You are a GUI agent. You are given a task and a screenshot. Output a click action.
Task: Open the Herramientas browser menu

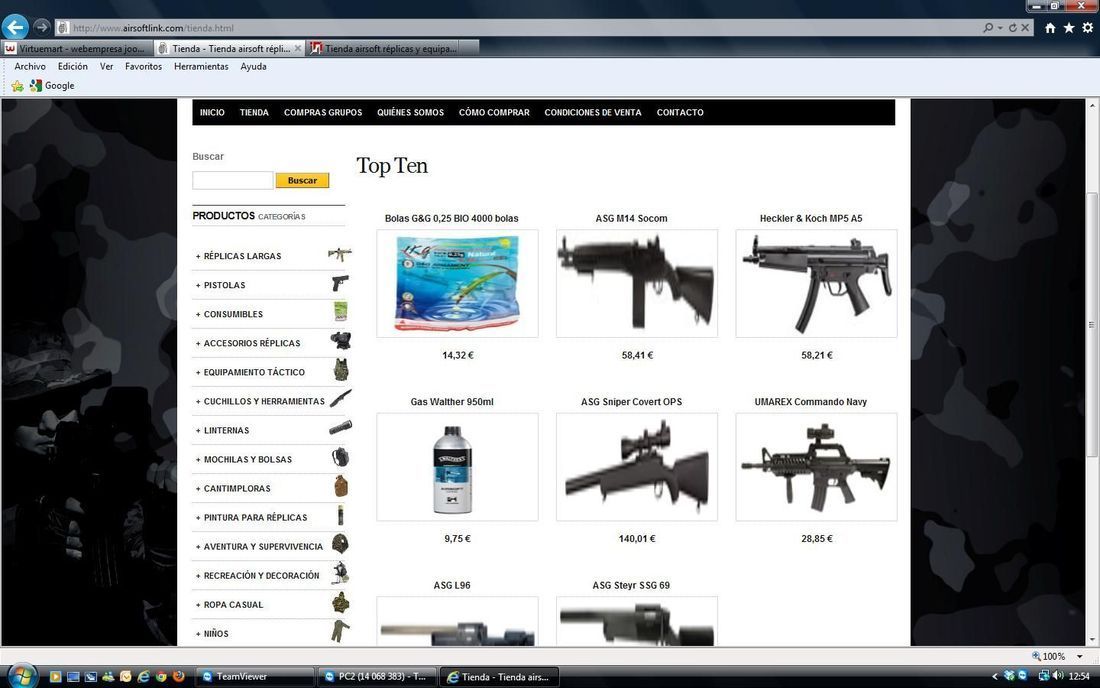pos(201,67)
